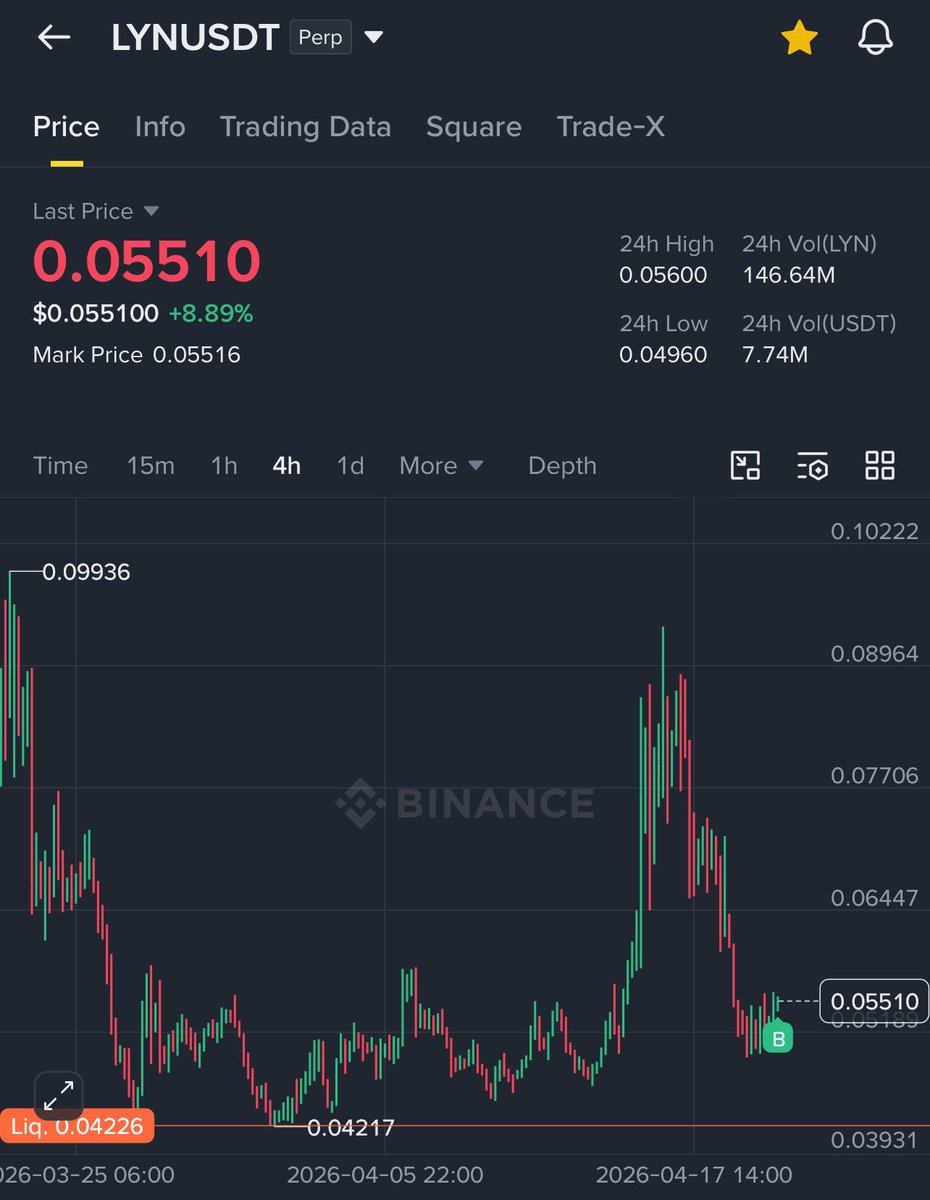Click the 0.10222 price axis label

click(874, 531)
